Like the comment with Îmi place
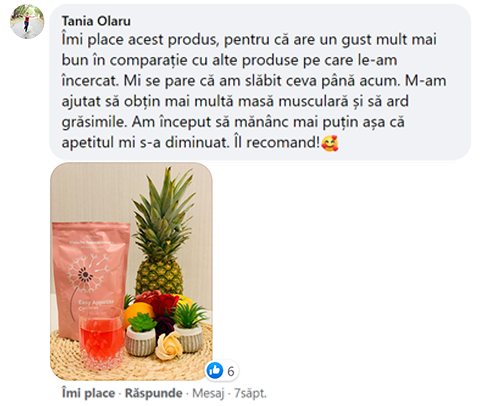 88,393
